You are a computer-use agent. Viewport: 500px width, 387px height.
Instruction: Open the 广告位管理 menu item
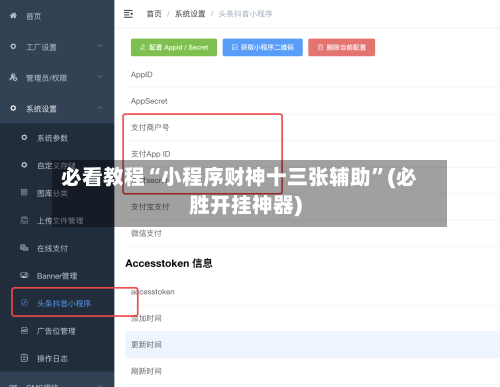pyautogui.click(x=56, y=331)
